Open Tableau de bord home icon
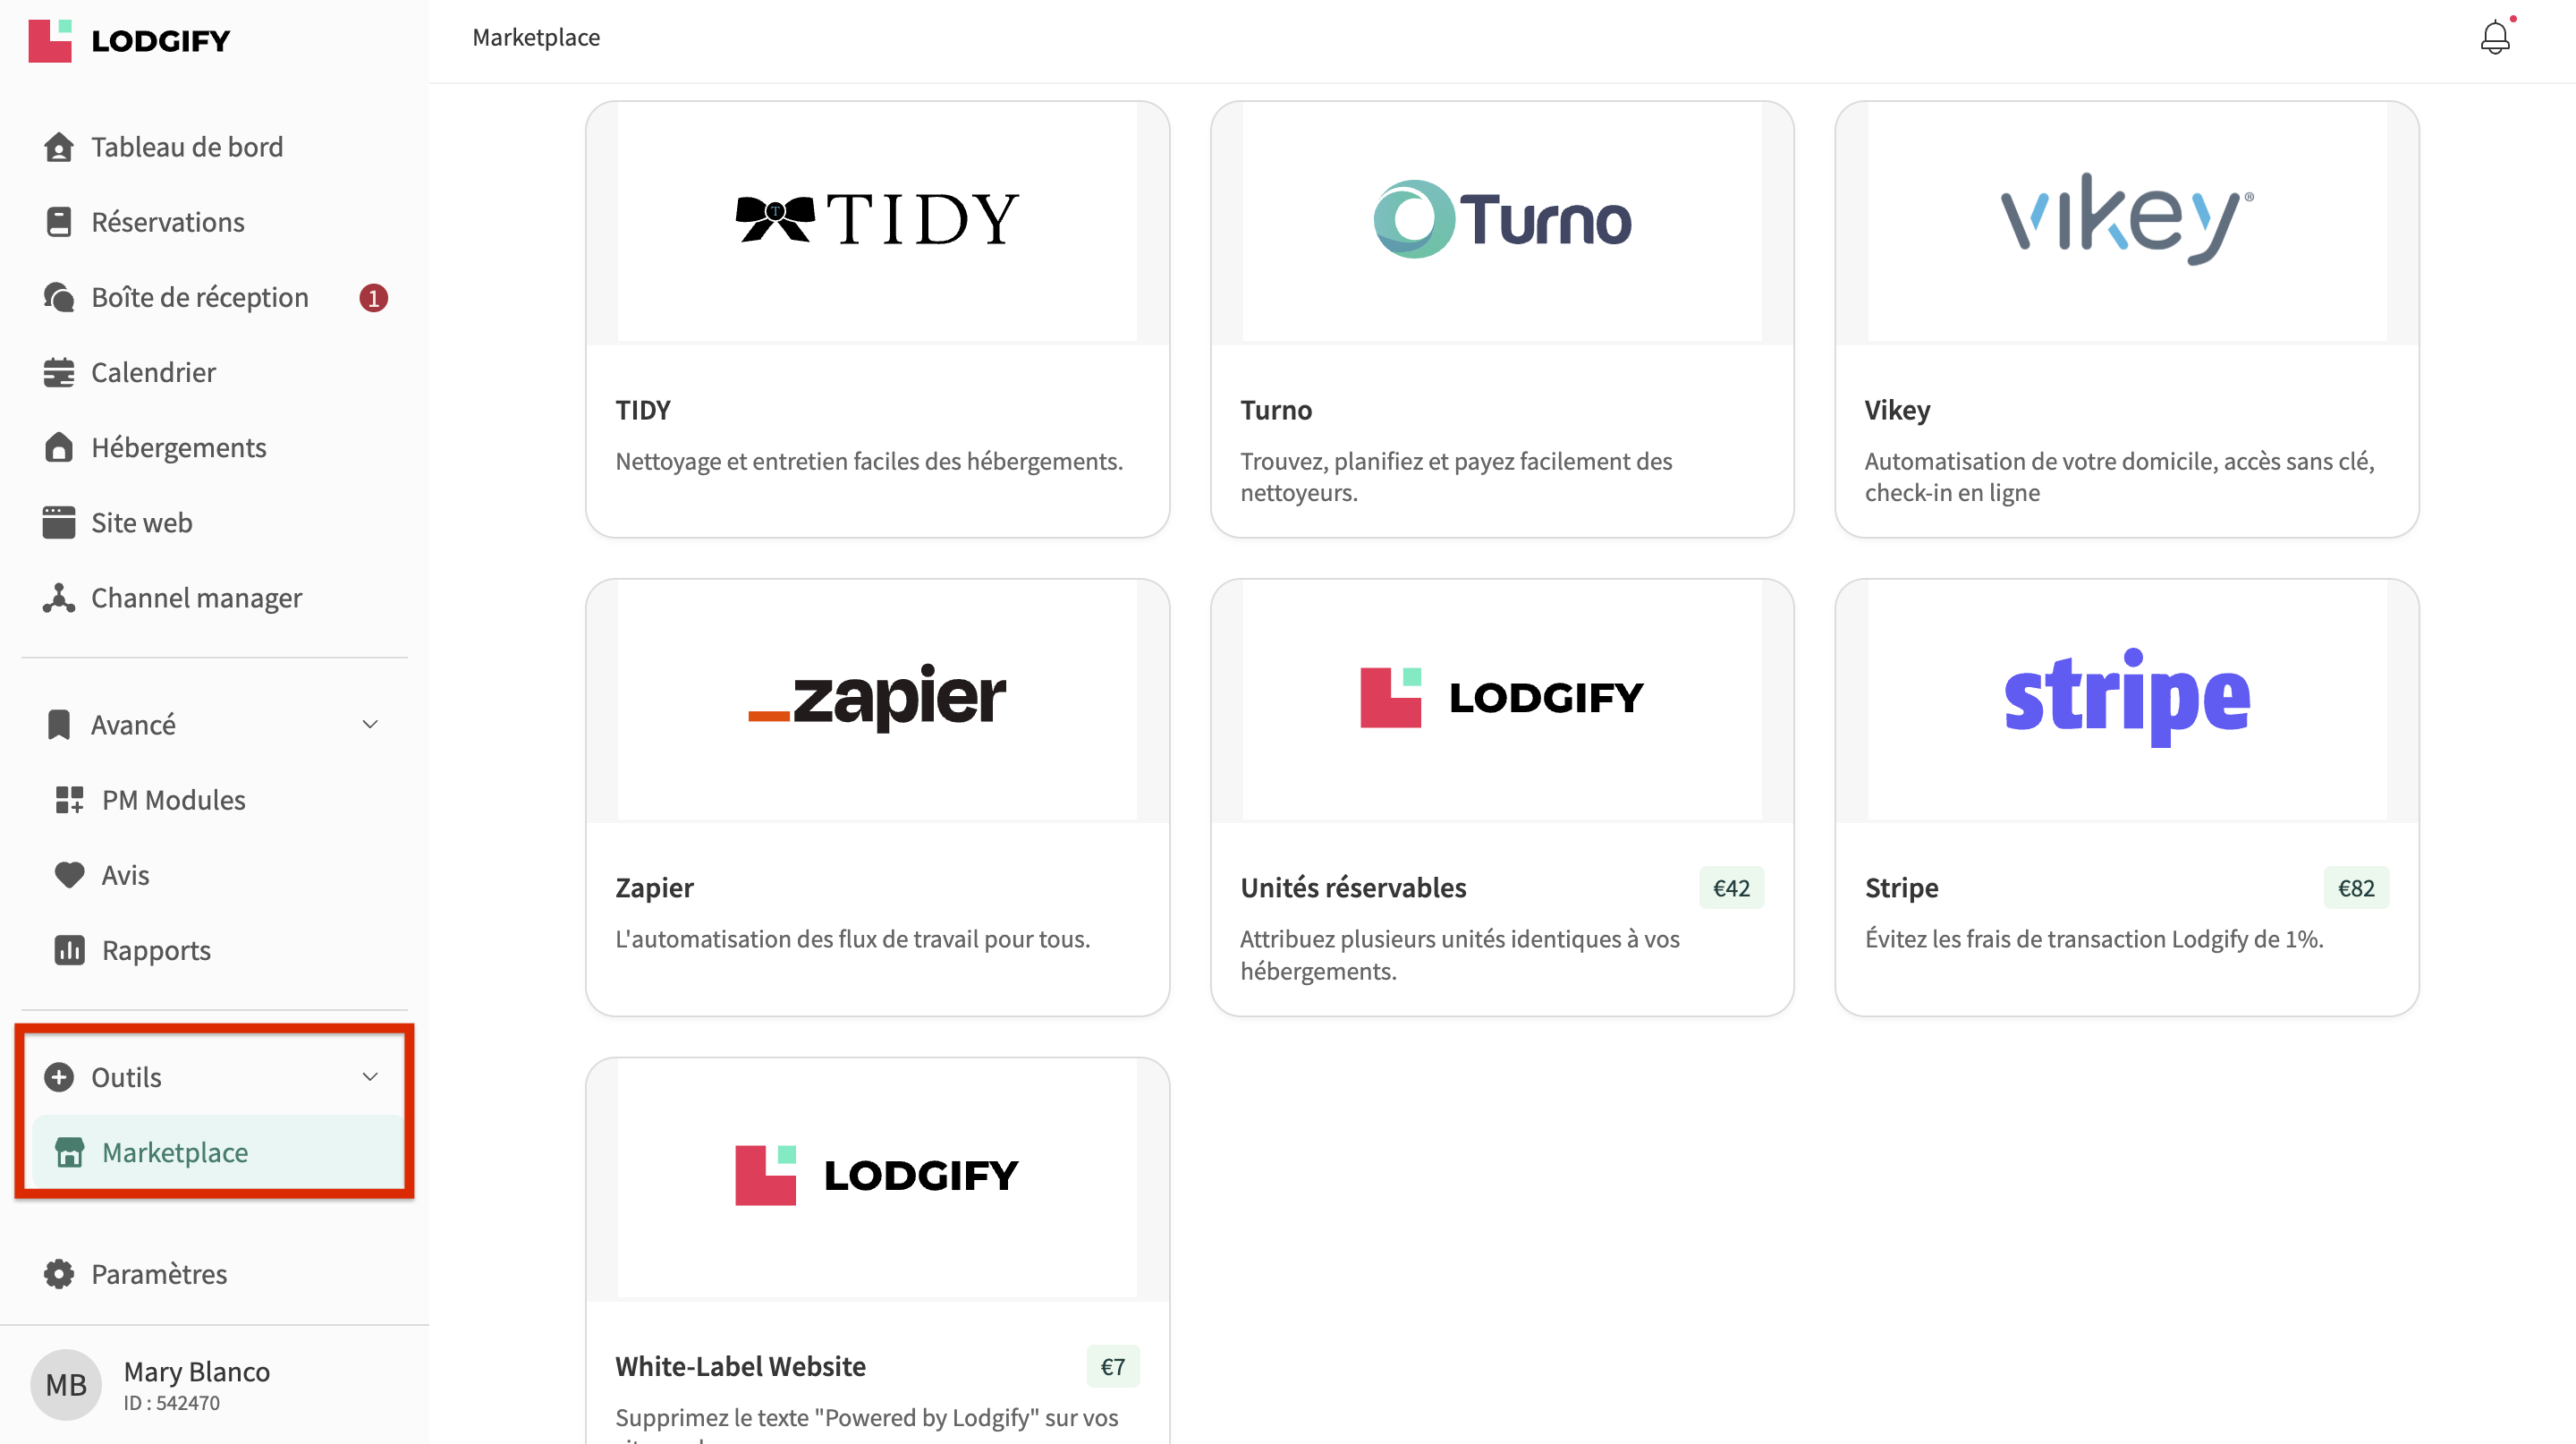Screen dimensions: 2576x1444 click(x=58, y=147)
